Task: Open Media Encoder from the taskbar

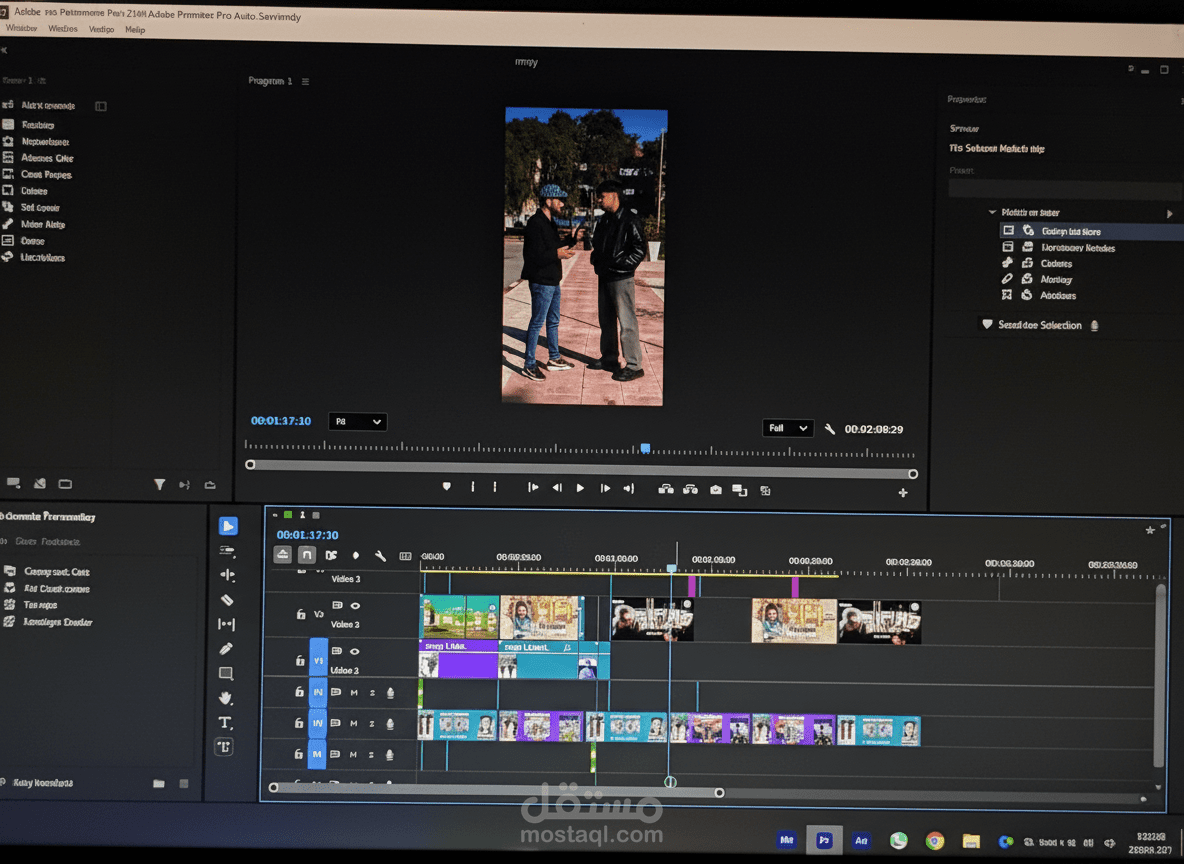Action: pyautogui.click(x=787, y=840)
